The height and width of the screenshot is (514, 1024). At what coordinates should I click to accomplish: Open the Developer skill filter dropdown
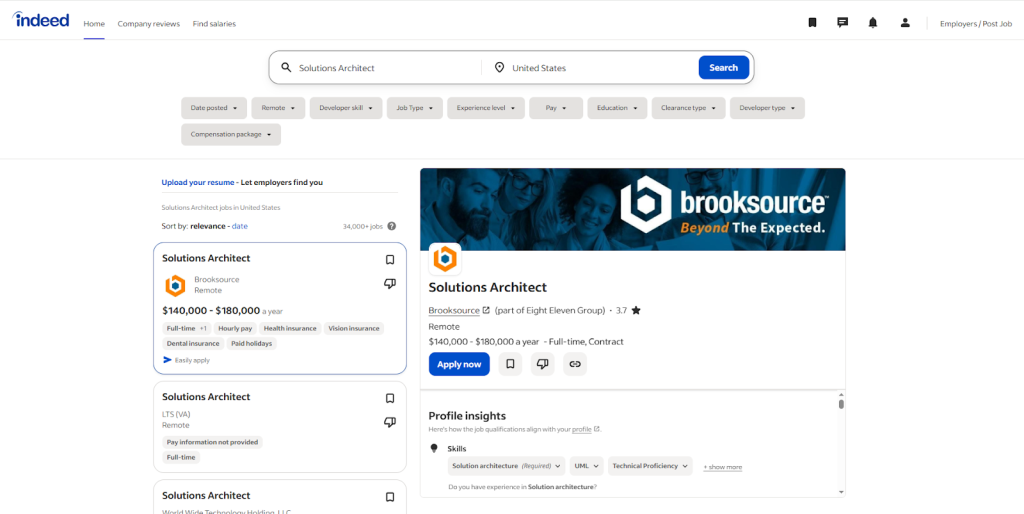pos(345,108)
